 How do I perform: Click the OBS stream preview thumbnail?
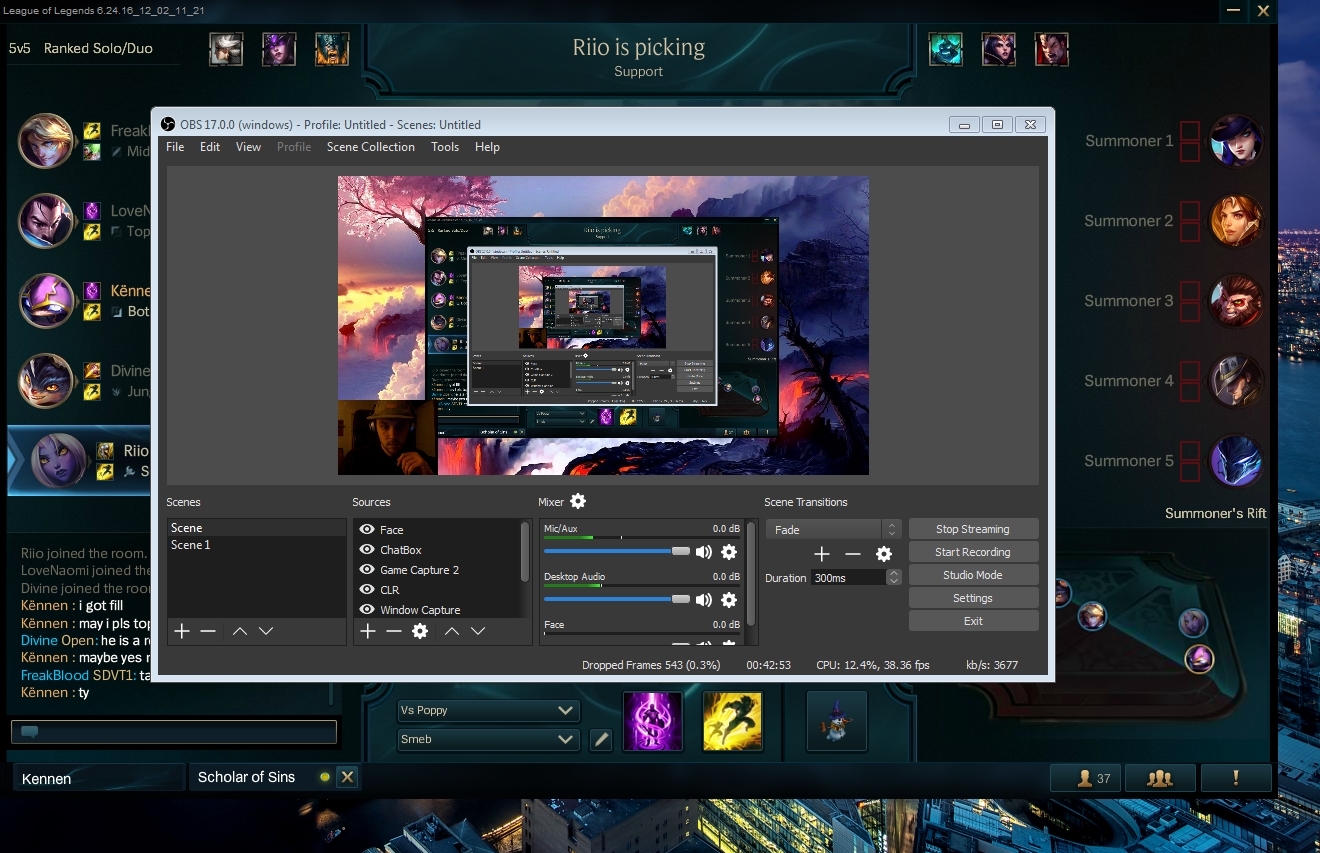point(603,326)
